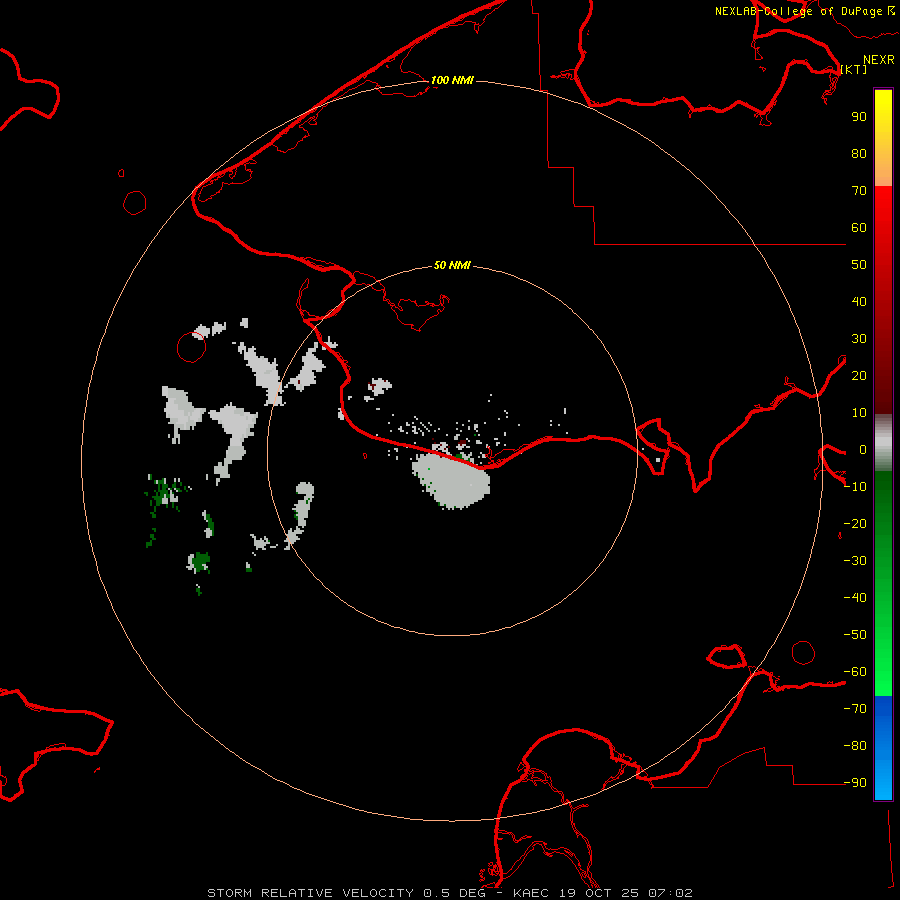Click the 0 value on velocity scale
This screenshot has height=900, width=900.
click(863, 450)
